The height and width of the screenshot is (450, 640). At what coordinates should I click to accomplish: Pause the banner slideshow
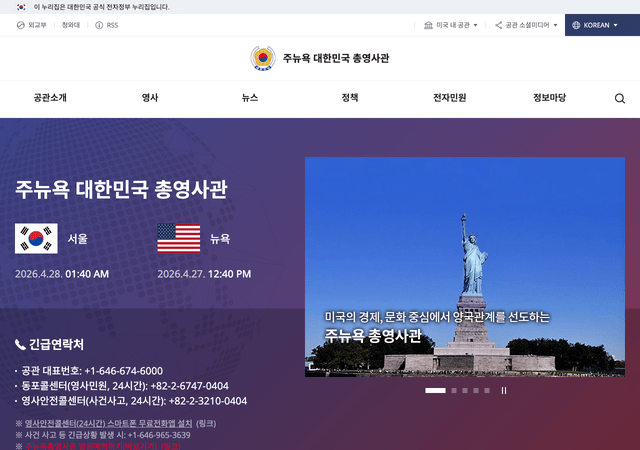[x=504, y=390]
